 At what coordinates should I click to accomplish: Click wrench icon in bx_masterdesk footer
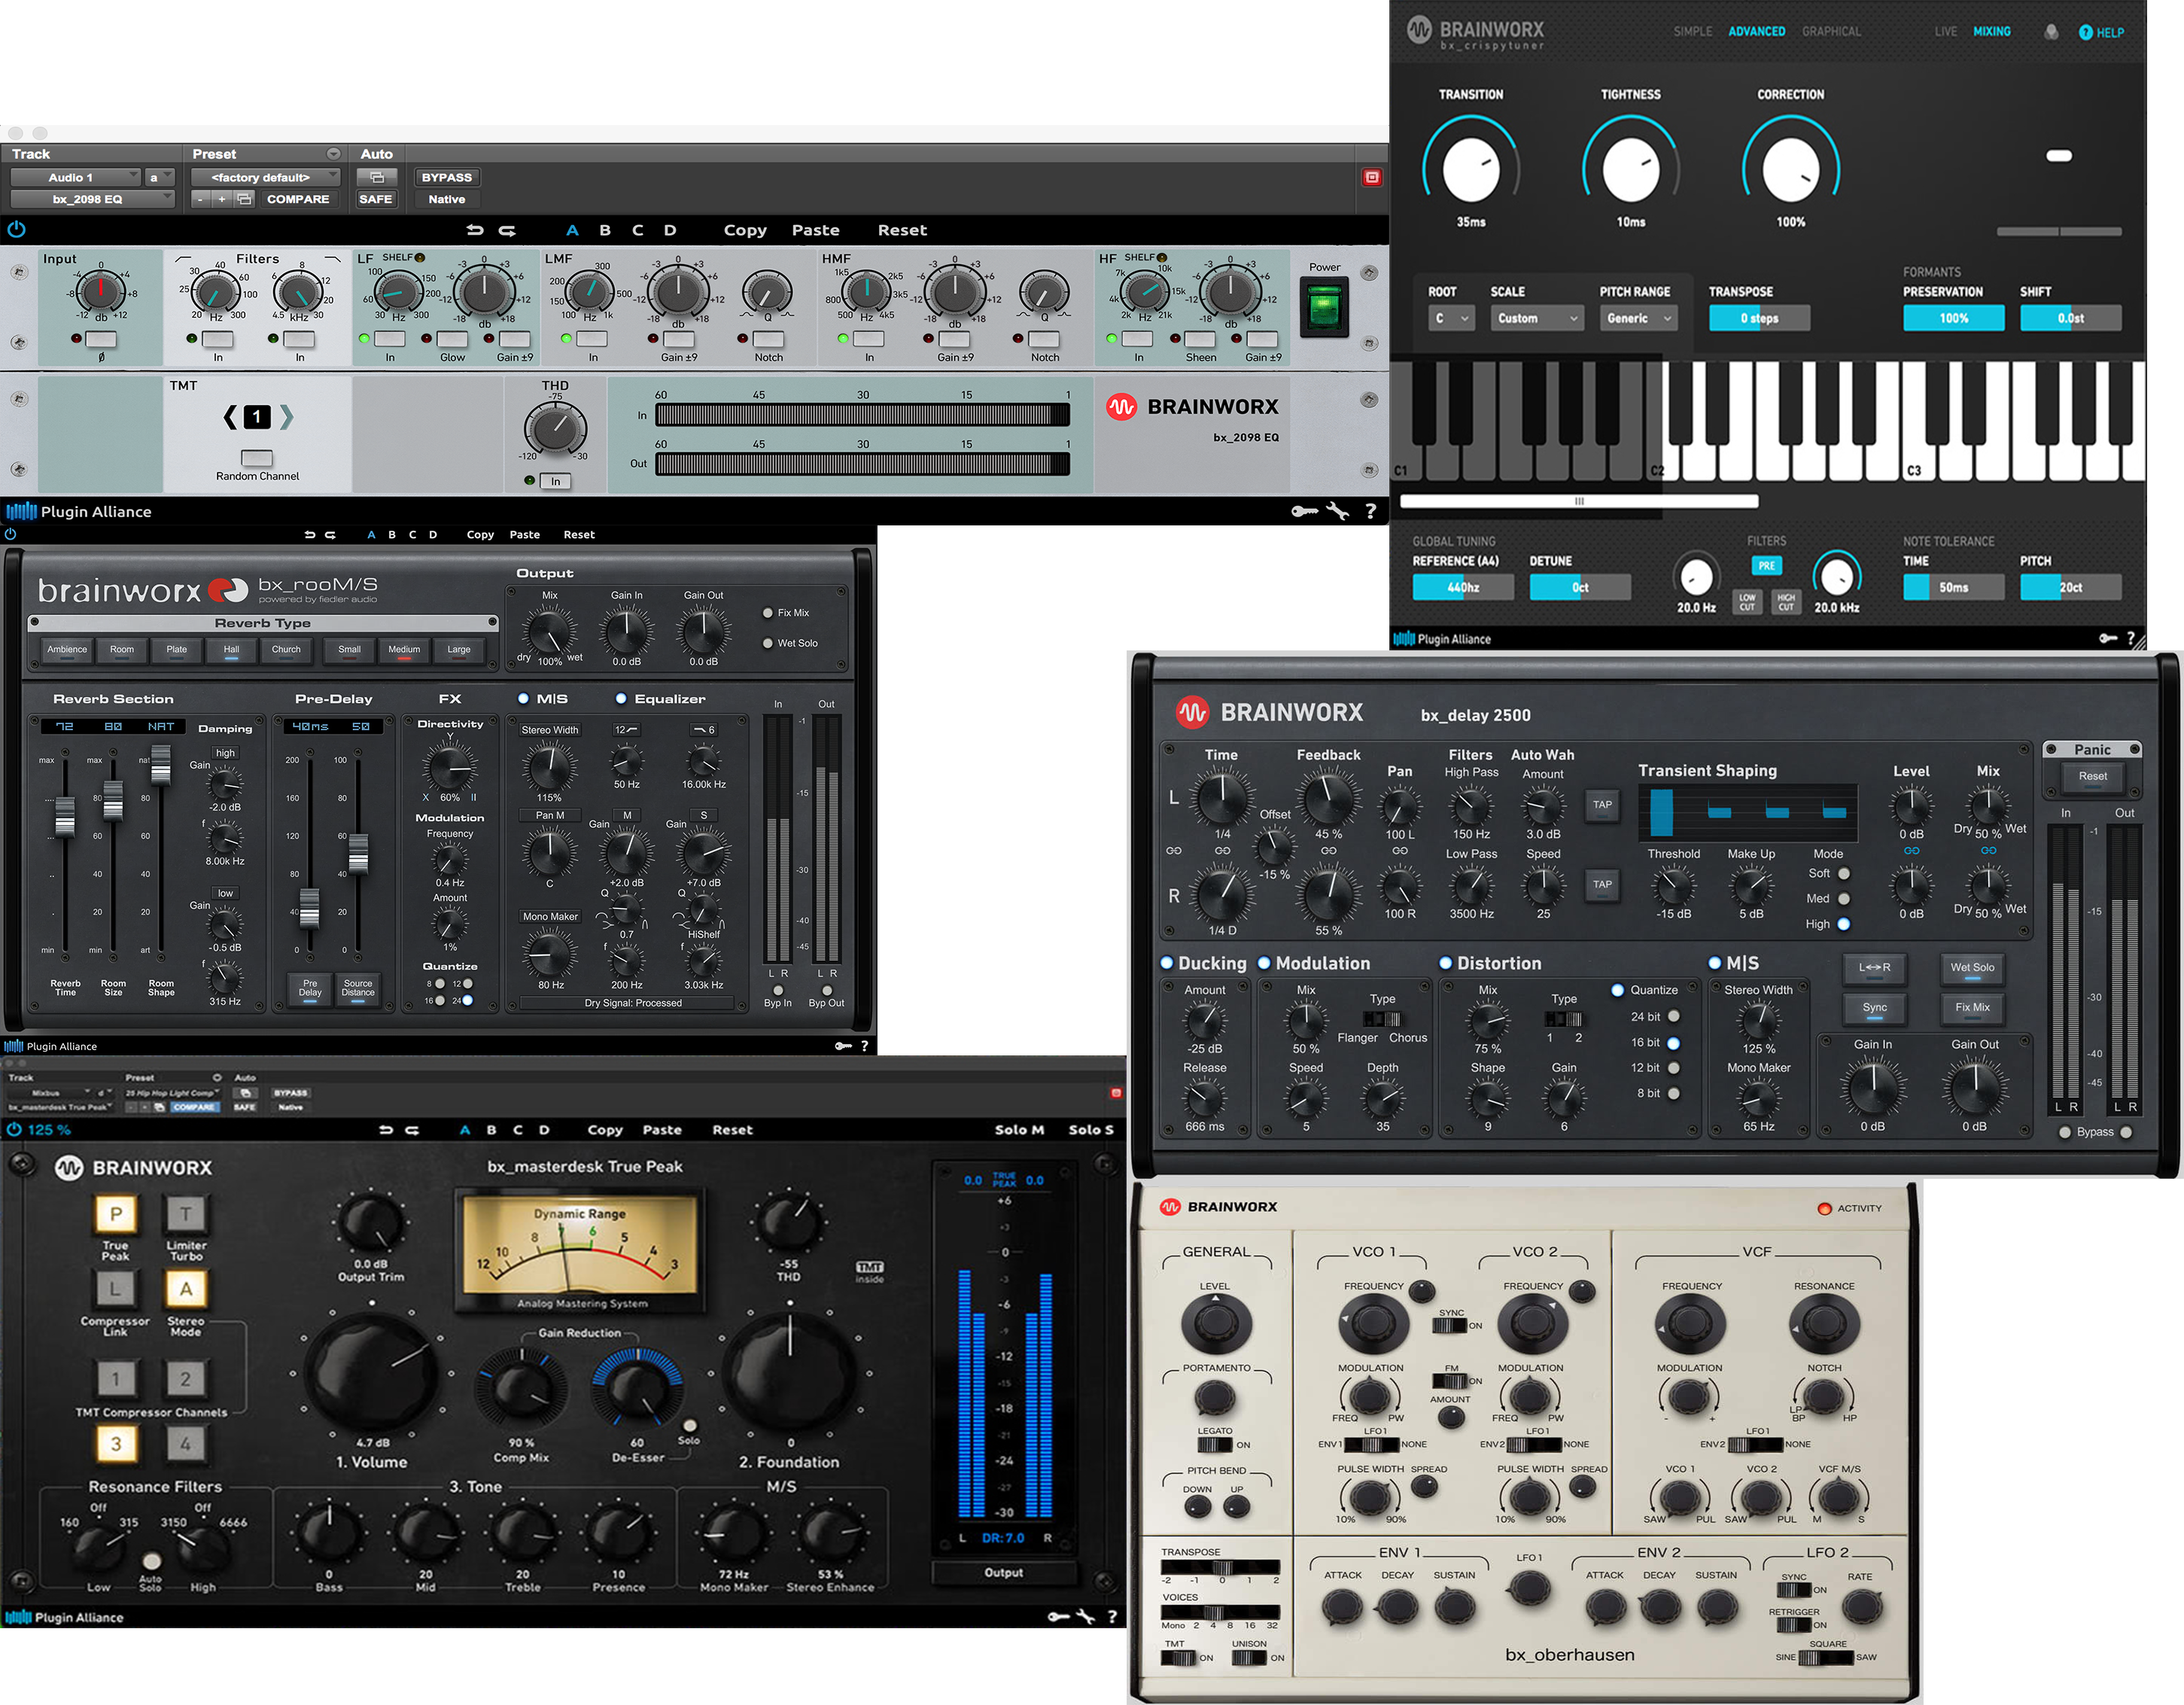[x=1085, y=1616]
